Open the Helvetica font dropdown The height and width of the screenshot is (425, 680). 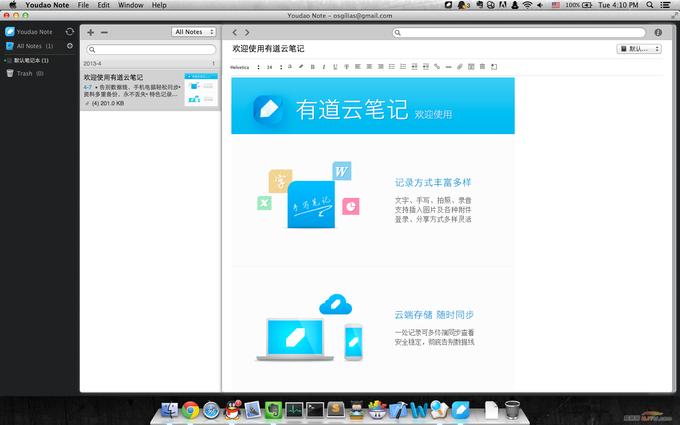245,67
